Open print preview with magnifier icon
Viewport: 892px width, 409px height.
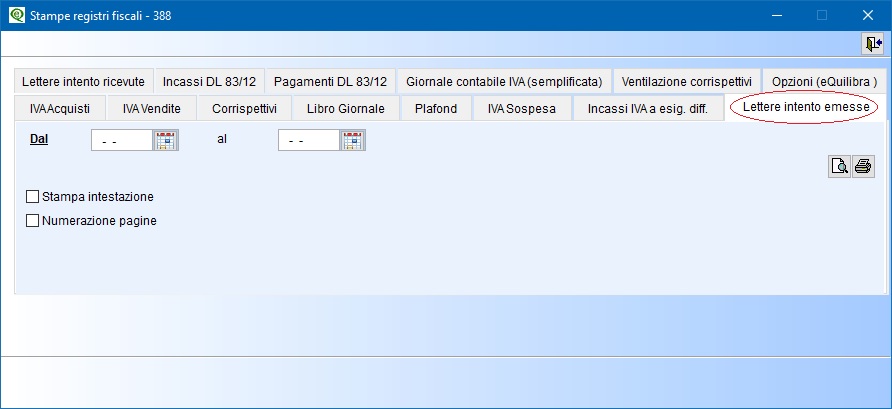(839, 167)
